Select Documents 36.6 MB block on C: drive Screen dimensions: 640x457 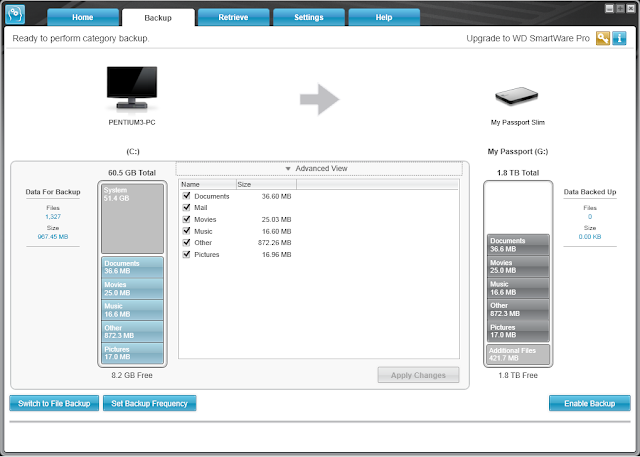coord(133,267)
